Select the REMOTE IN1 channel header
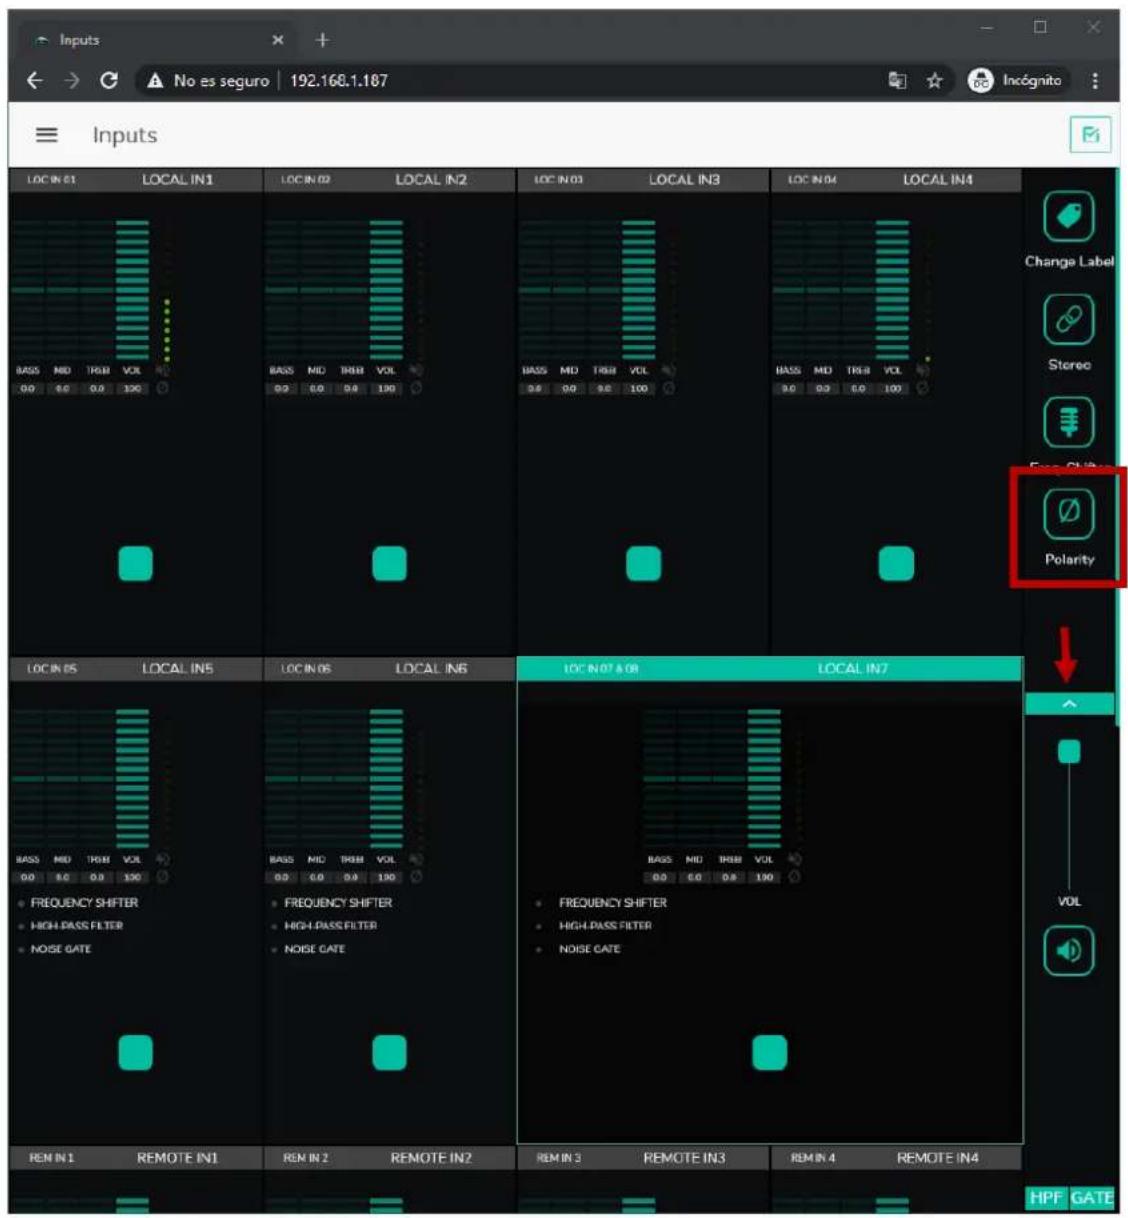This screenshot has width=1128, height=1218. point(136,1157)
